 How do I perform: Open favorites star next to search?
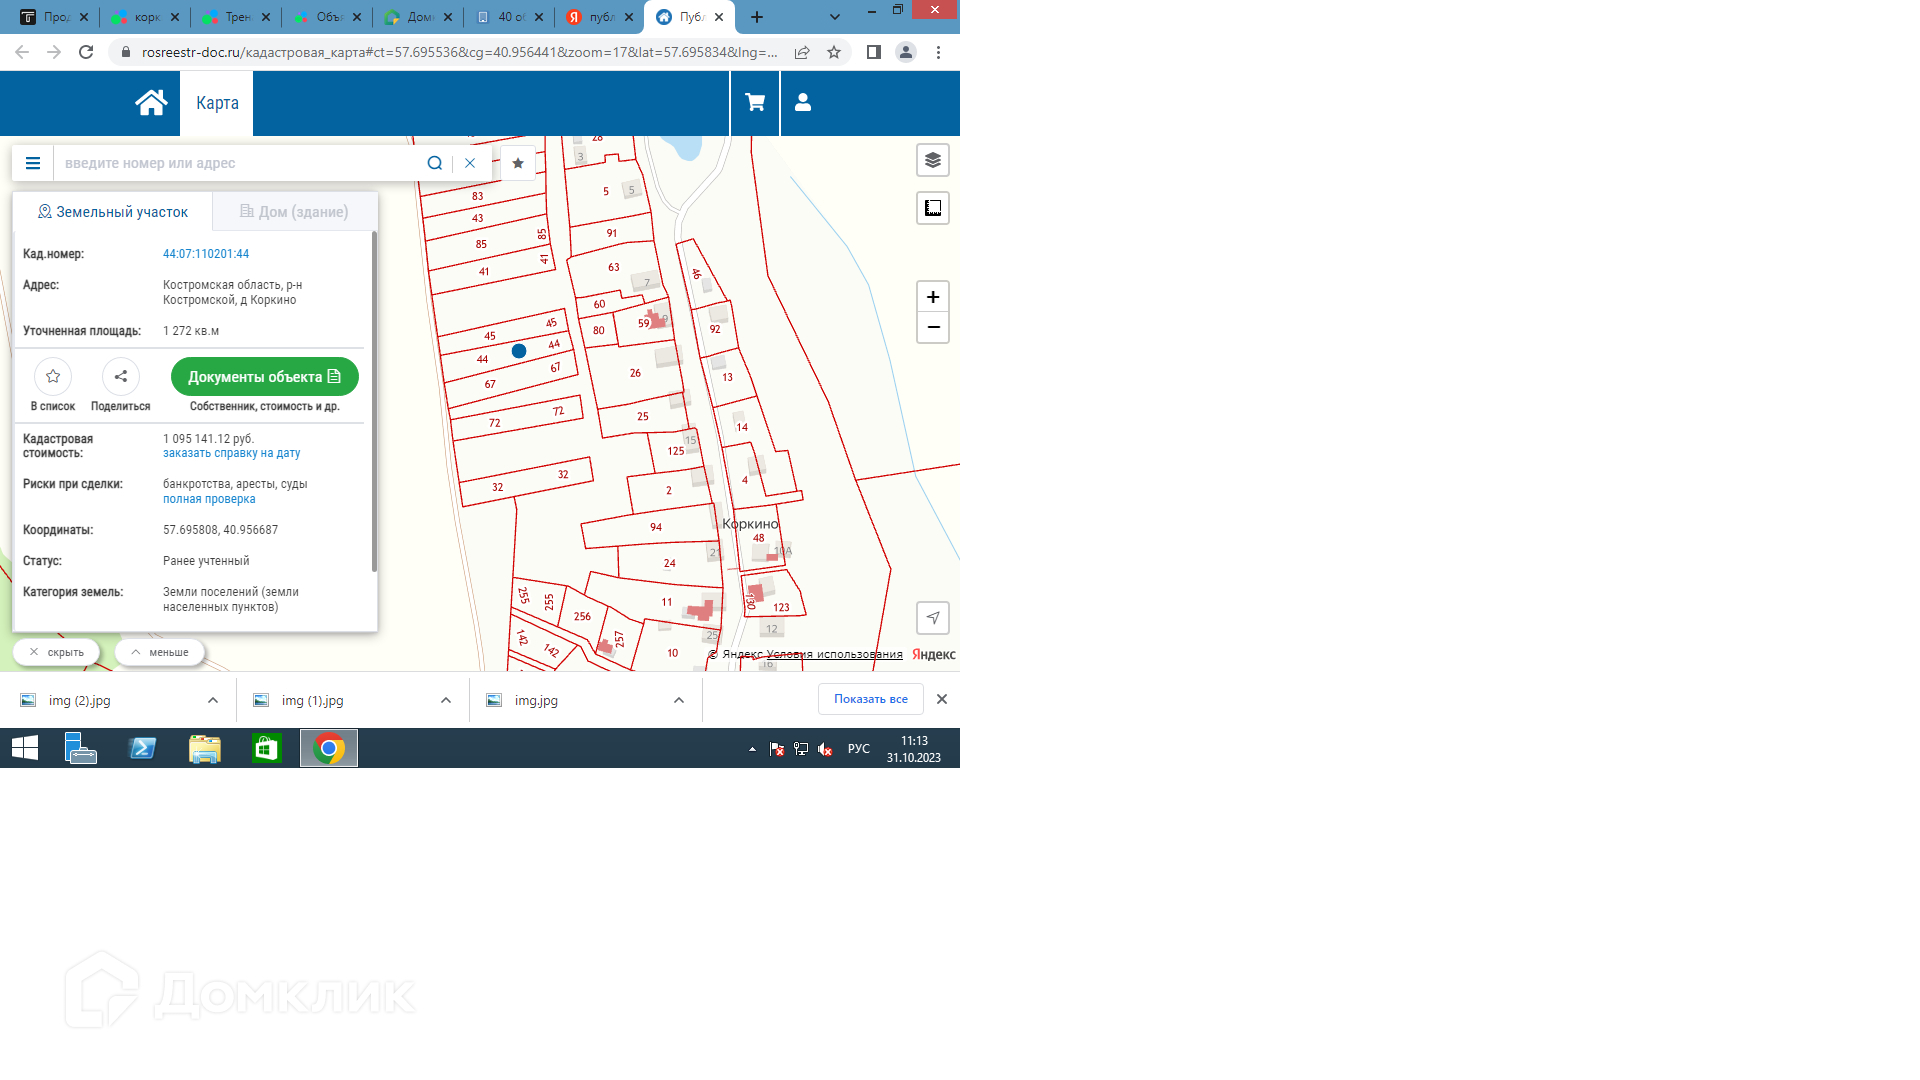[518, 163]
